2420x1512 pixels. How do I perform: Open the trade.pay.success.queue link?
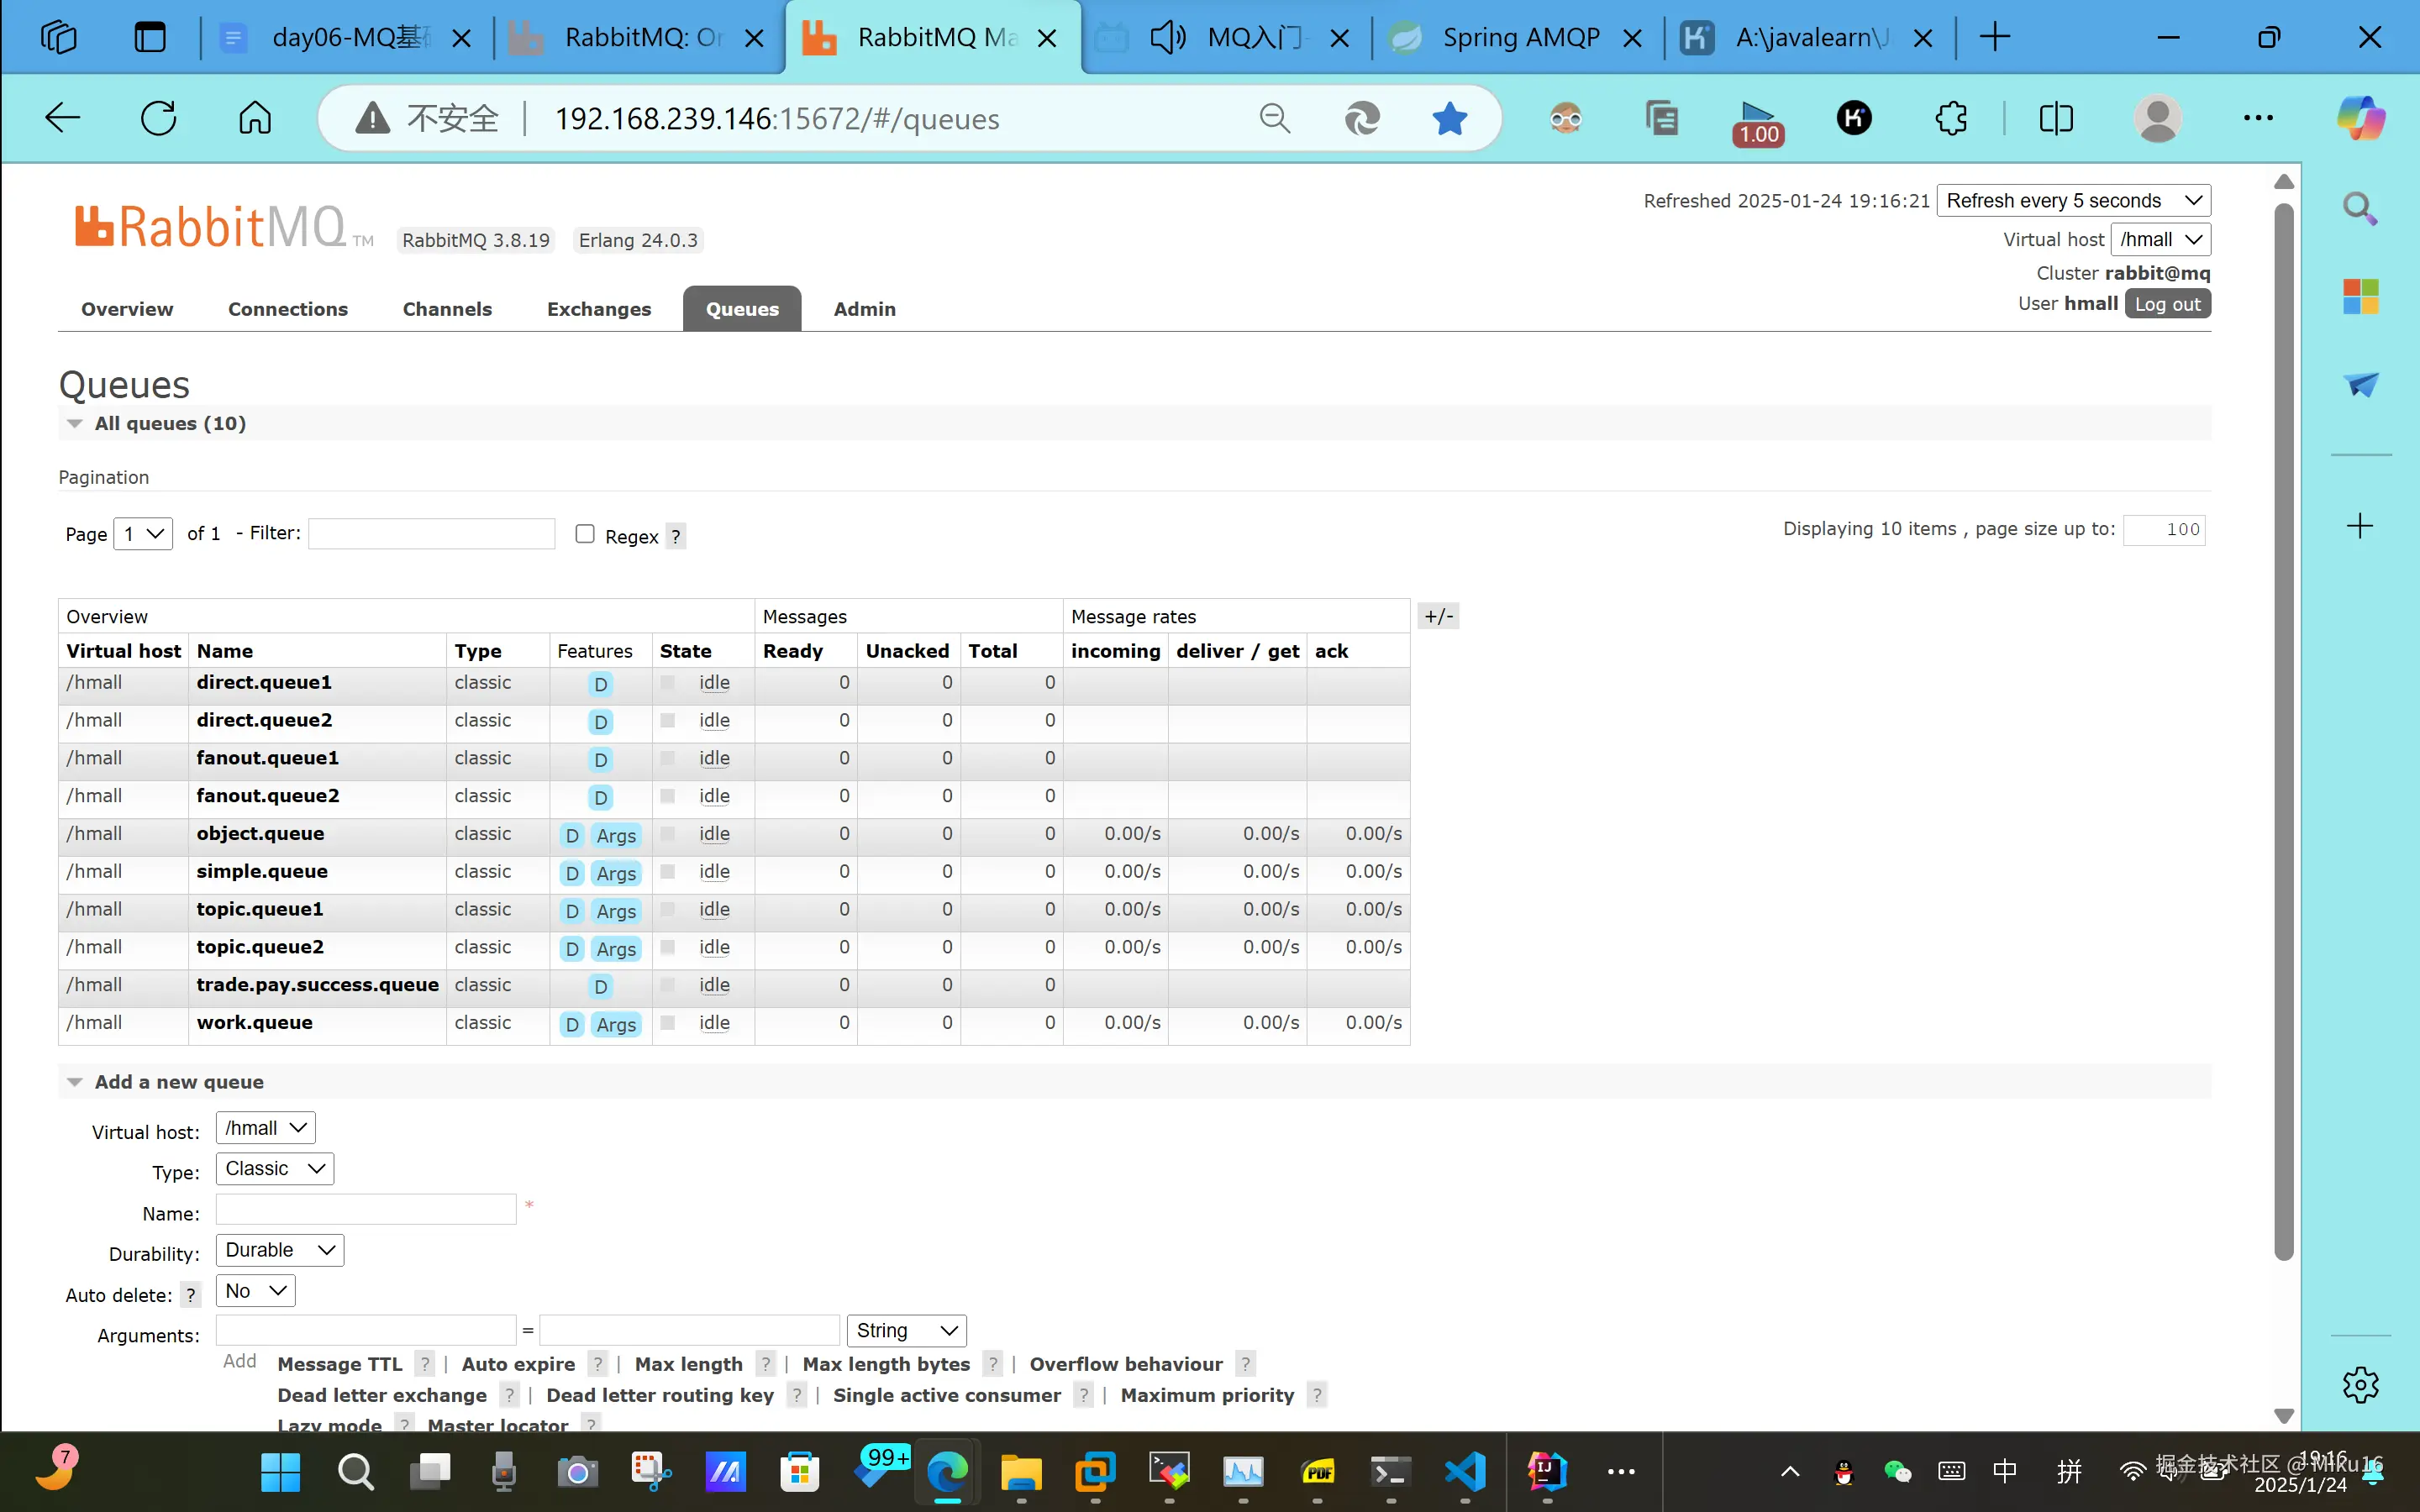pyautogui.click(x=317, y=985)
